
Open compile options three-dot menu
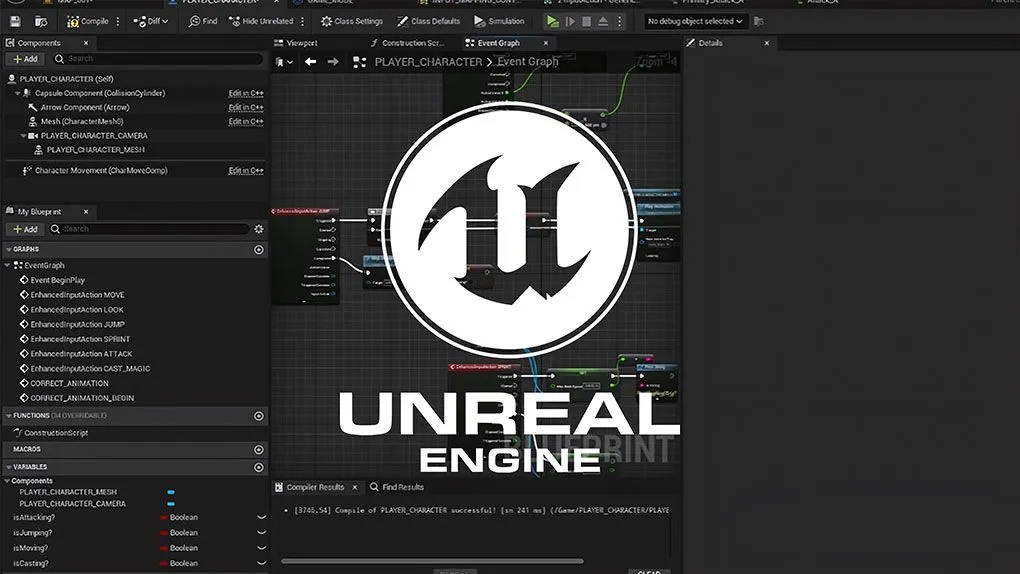click(118, 21)
